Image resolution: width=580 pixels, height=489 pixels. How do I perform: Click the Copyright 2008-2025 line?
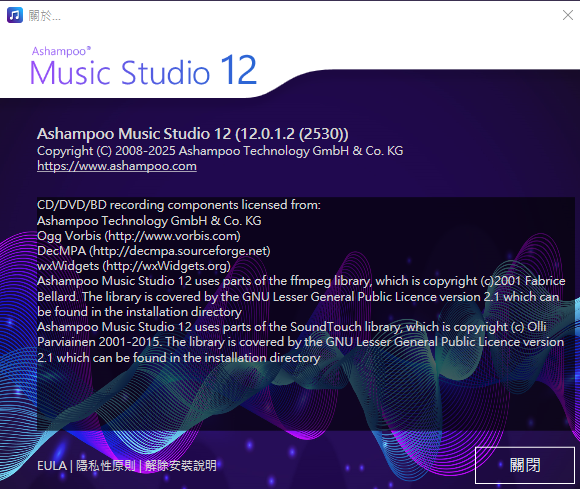(x=220, y=151)
